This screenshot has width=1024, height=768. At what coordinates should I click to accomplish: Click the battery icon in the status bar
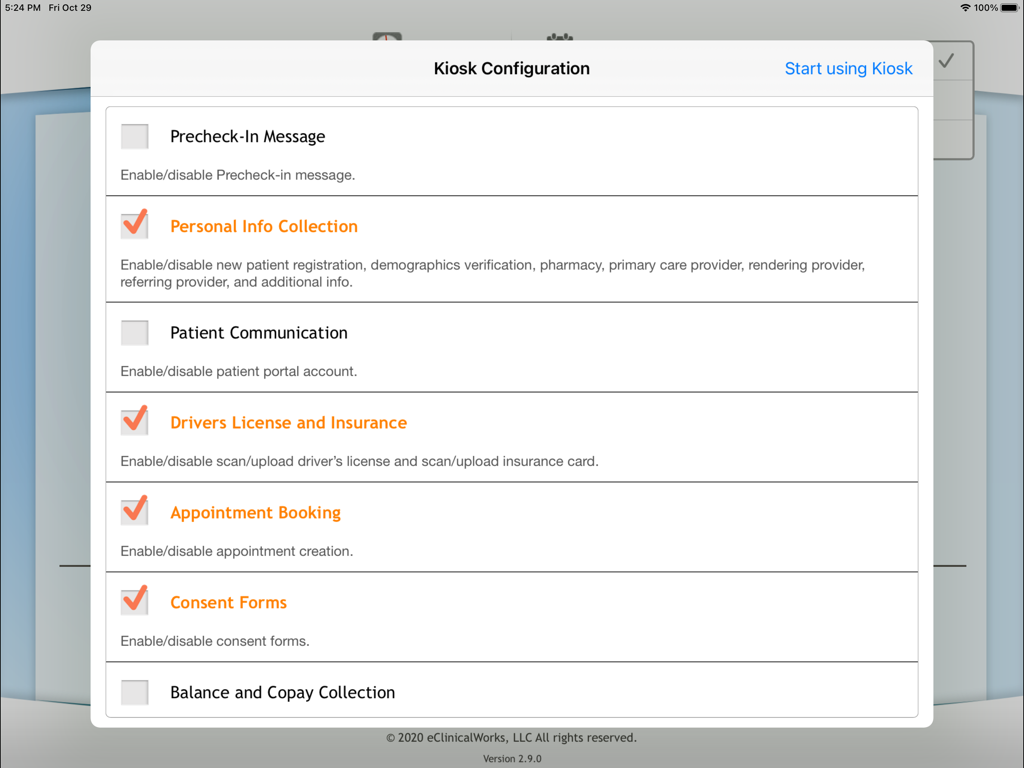pyautogui.click(x=1010, y=7)
